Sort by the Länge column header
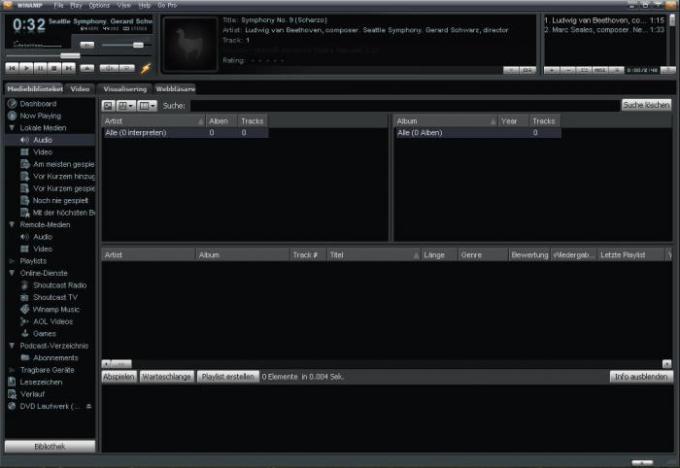The image size is (680, 468). tap(439, 255)
